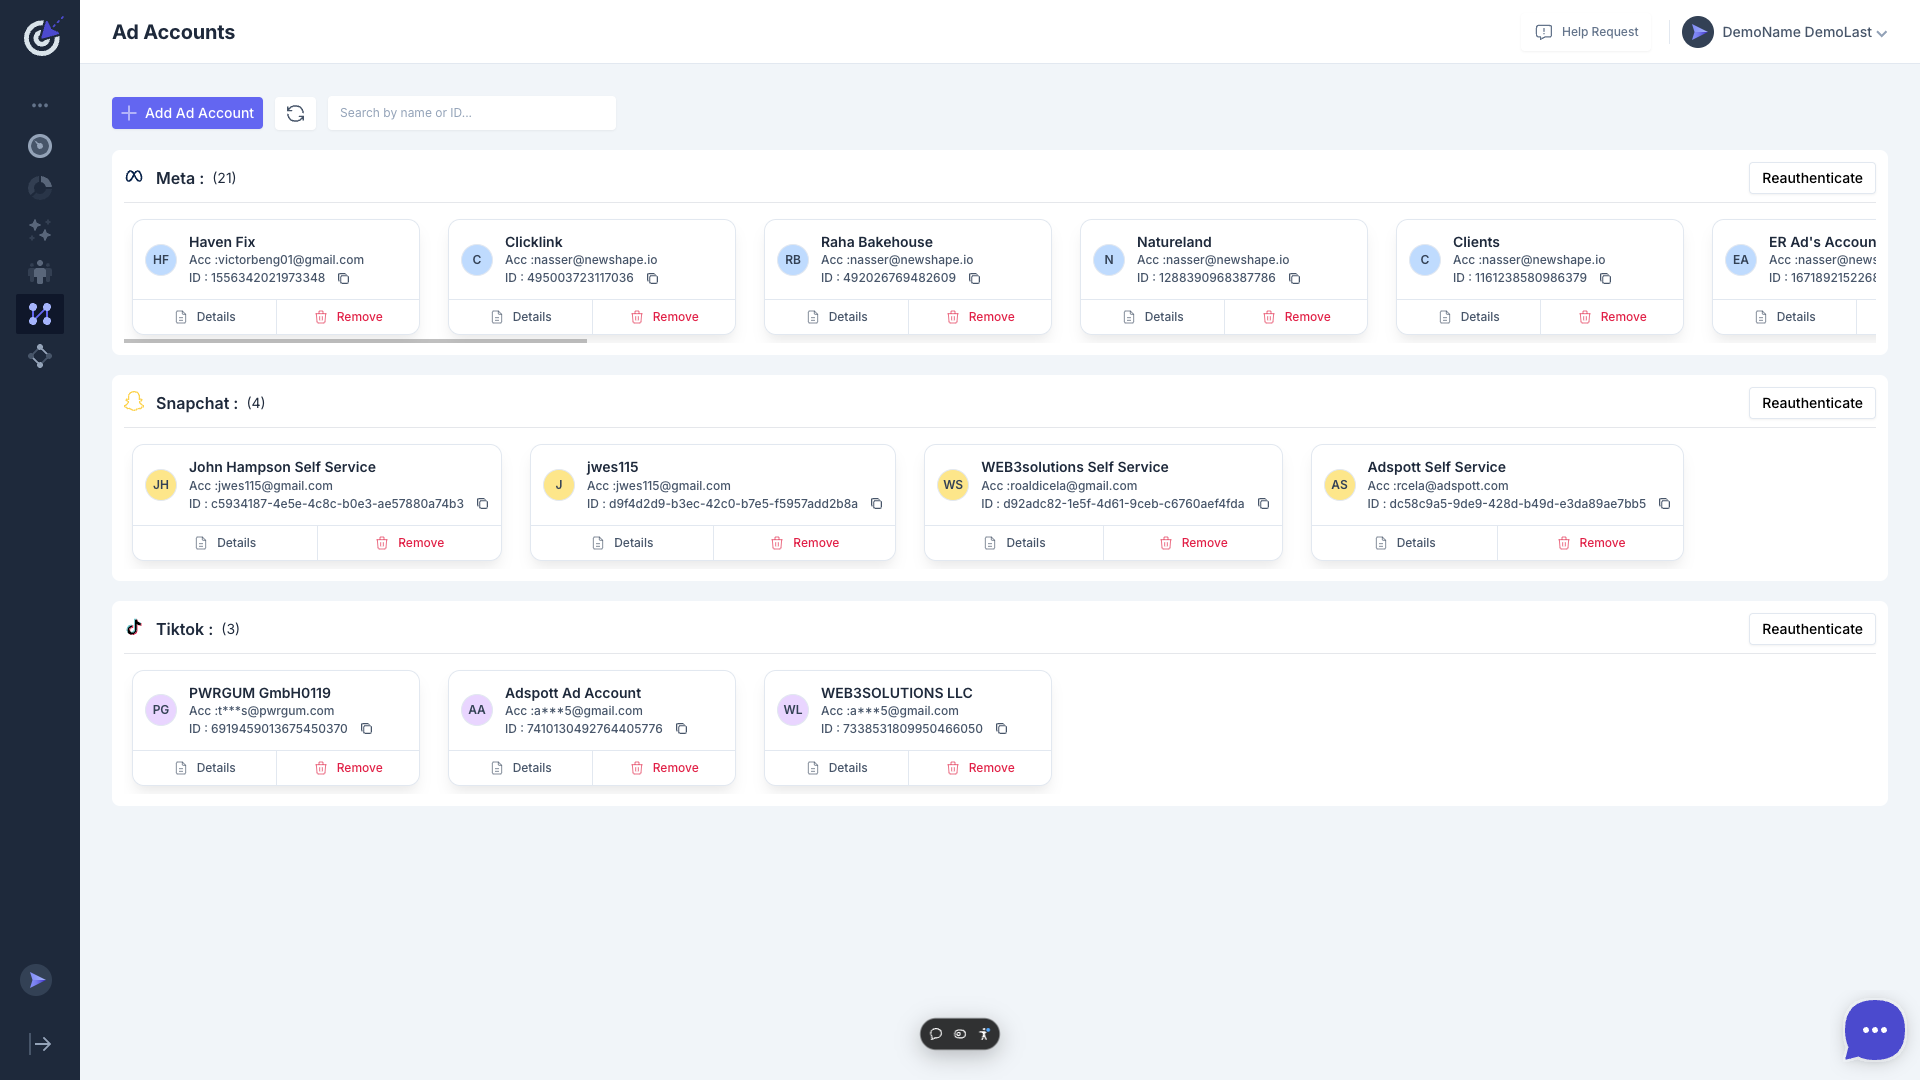The image size is (1920, 1080).
Task: Open Details for Adspott Self Service
Action: tap(1404, 543)
